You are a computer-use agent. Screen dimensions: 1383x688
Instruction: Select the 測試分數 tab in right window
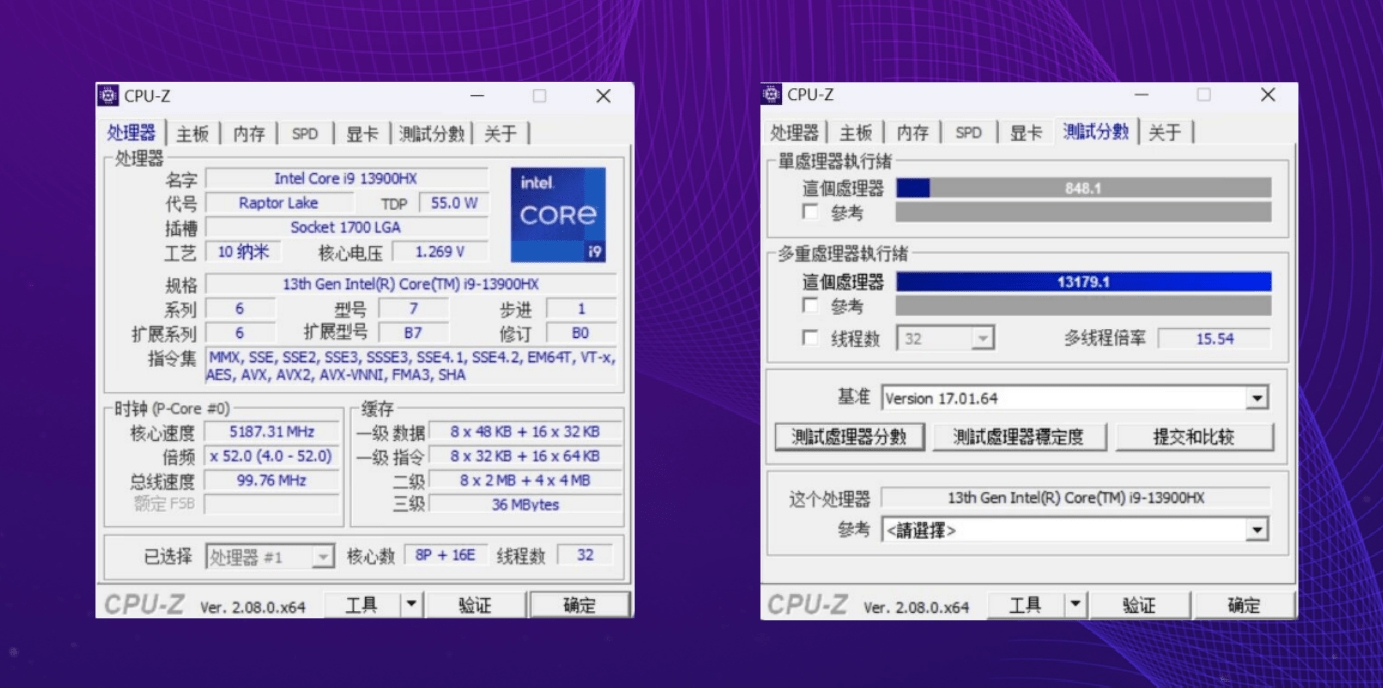1096,132
